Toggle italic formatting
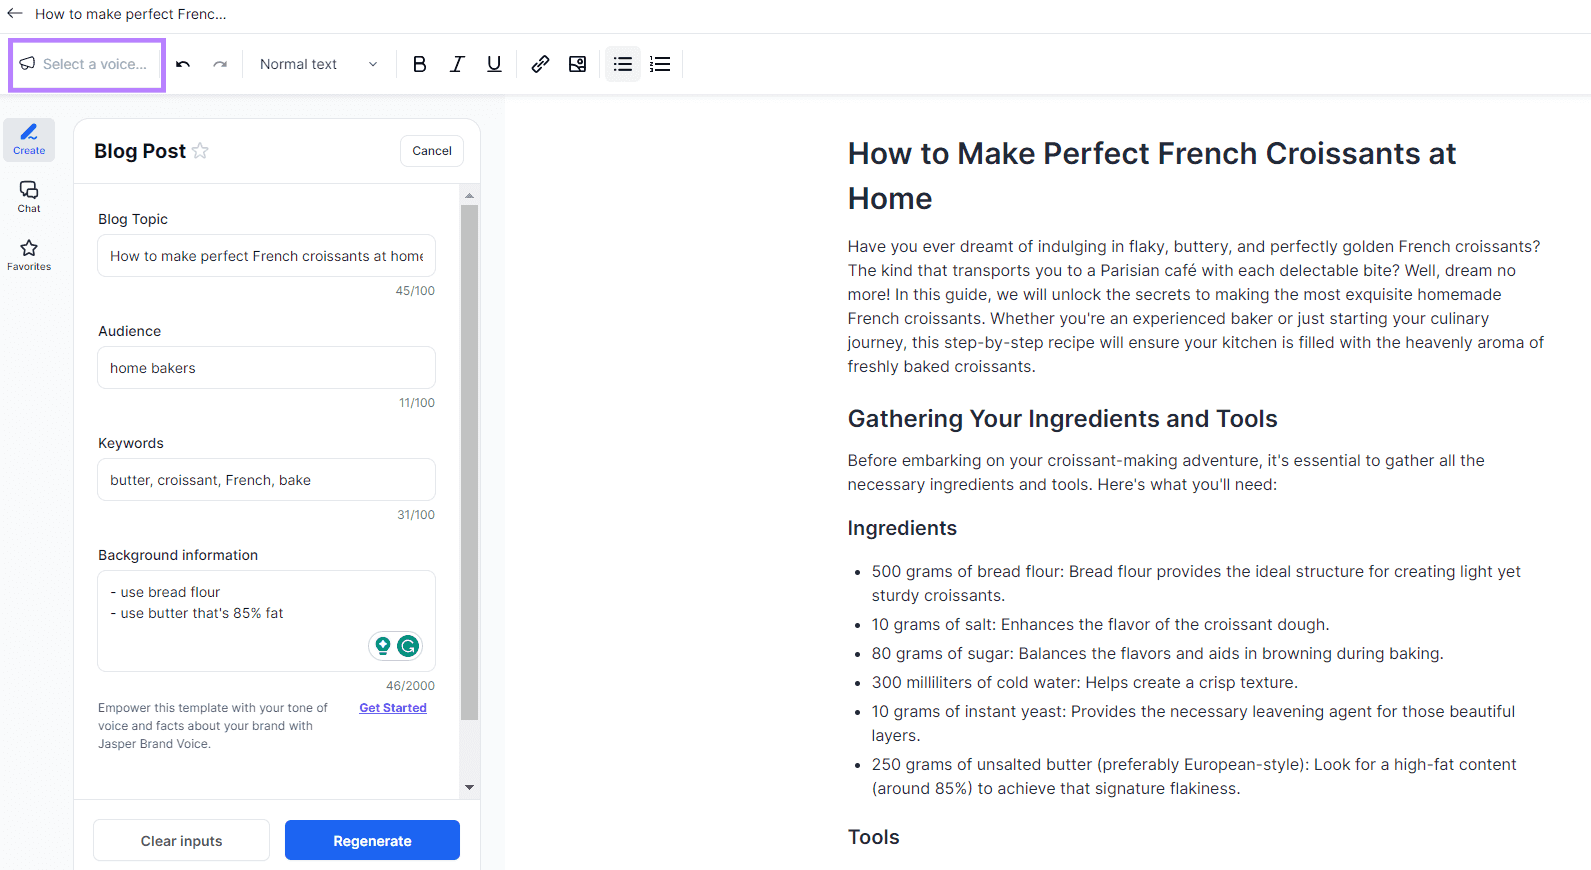The height and width of the screenshot is (870, 1591). tap(456, 63)
